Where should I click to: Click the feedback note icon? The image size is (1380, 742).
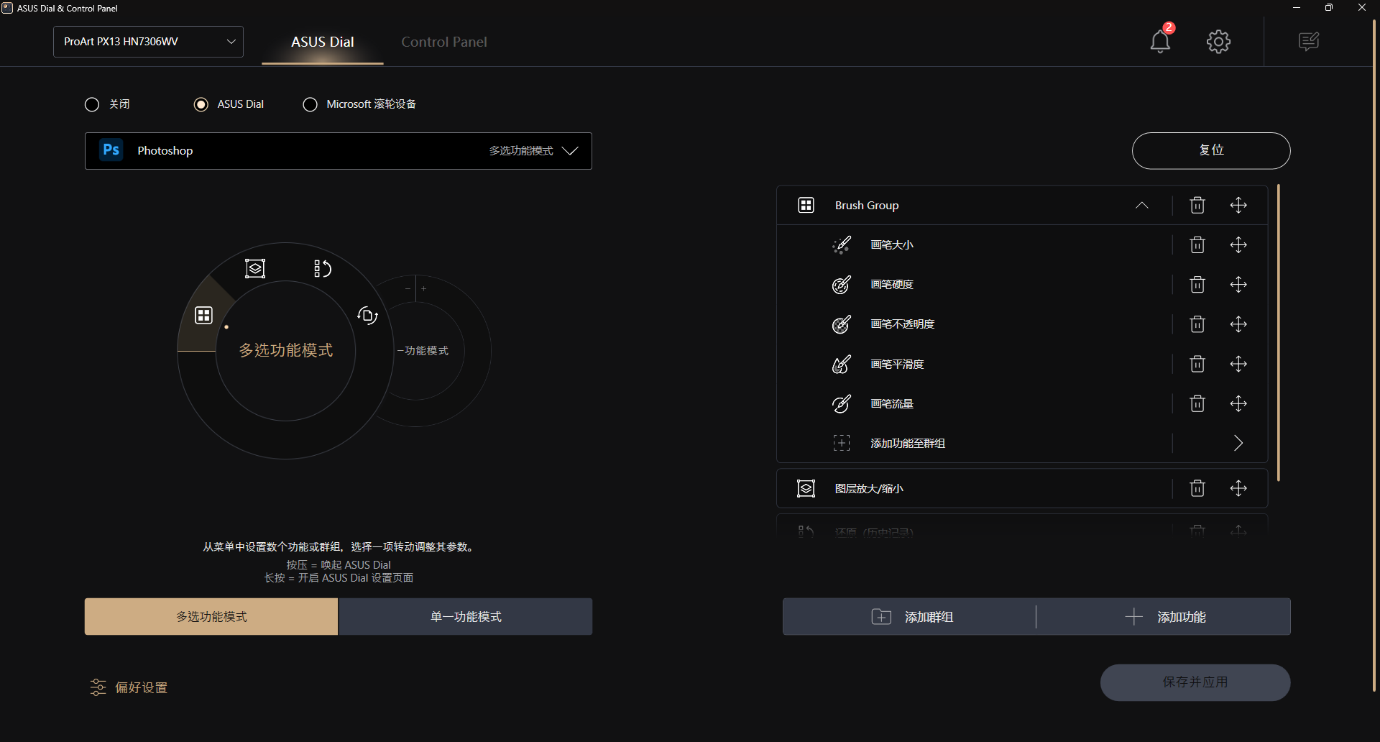(1308, 42)
